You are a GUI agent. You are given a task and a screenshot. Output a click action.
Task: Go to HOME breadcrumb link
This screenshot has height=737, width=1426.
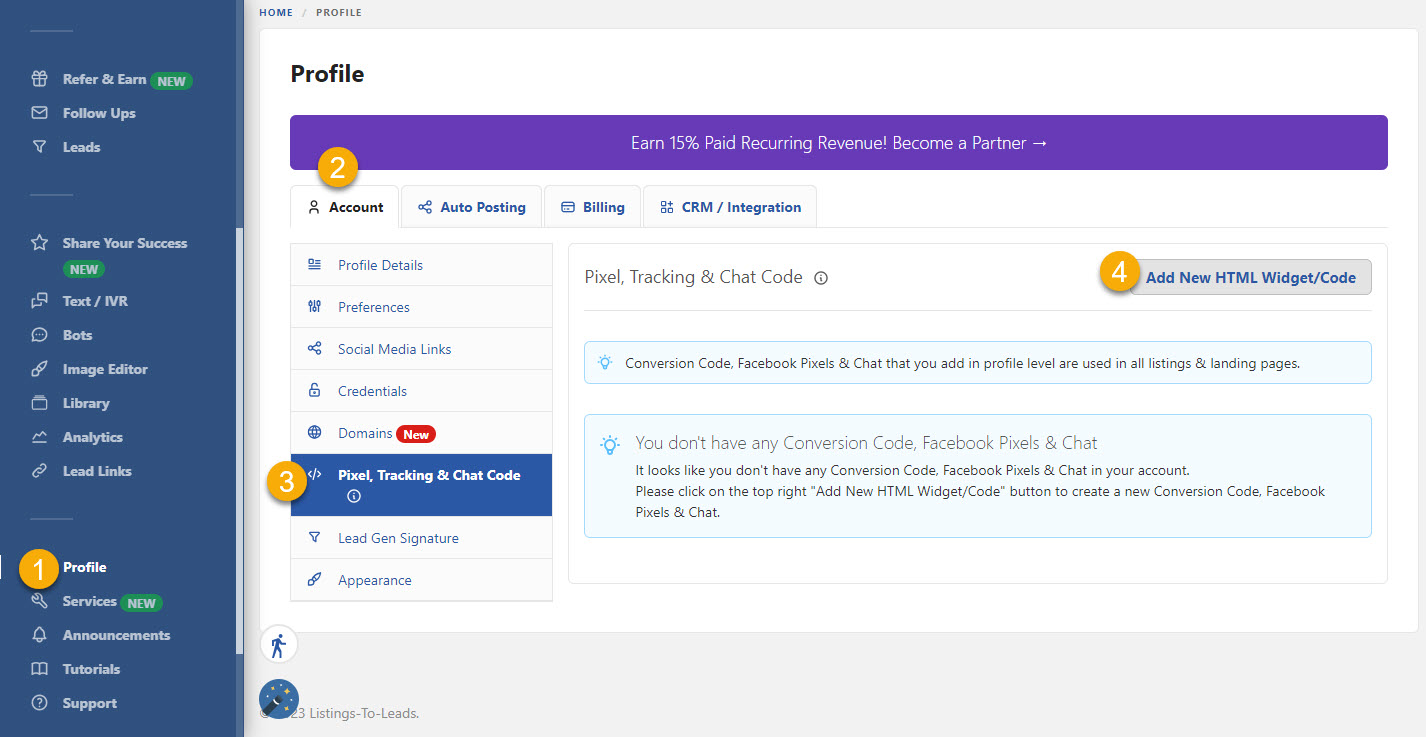coord(276,12)
